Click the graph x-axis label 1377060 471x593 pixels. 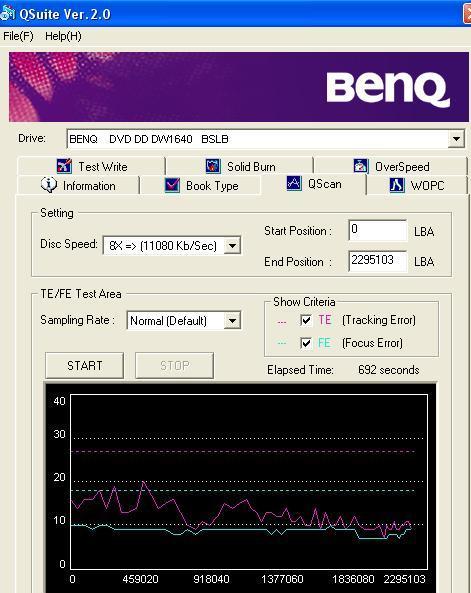(x=282, y=579)
